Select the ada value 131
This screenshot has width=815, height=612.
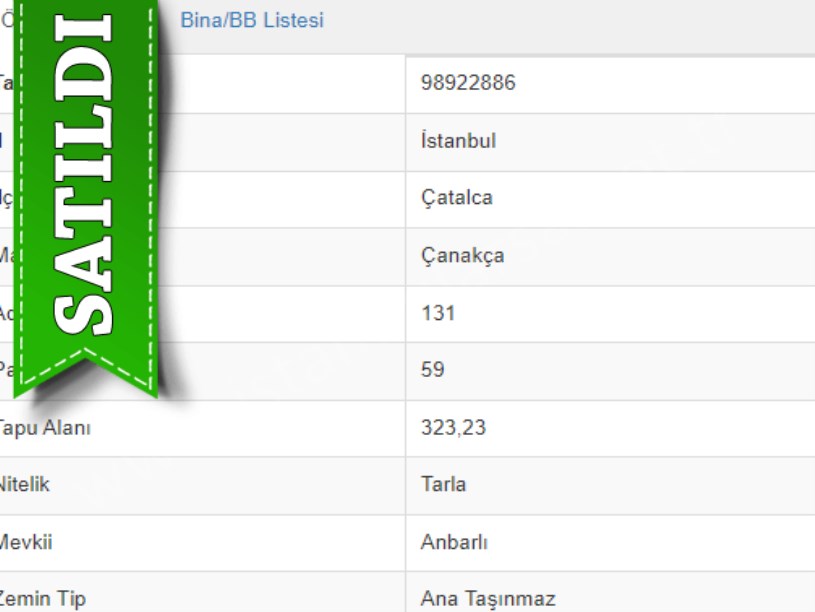point(438,313)
